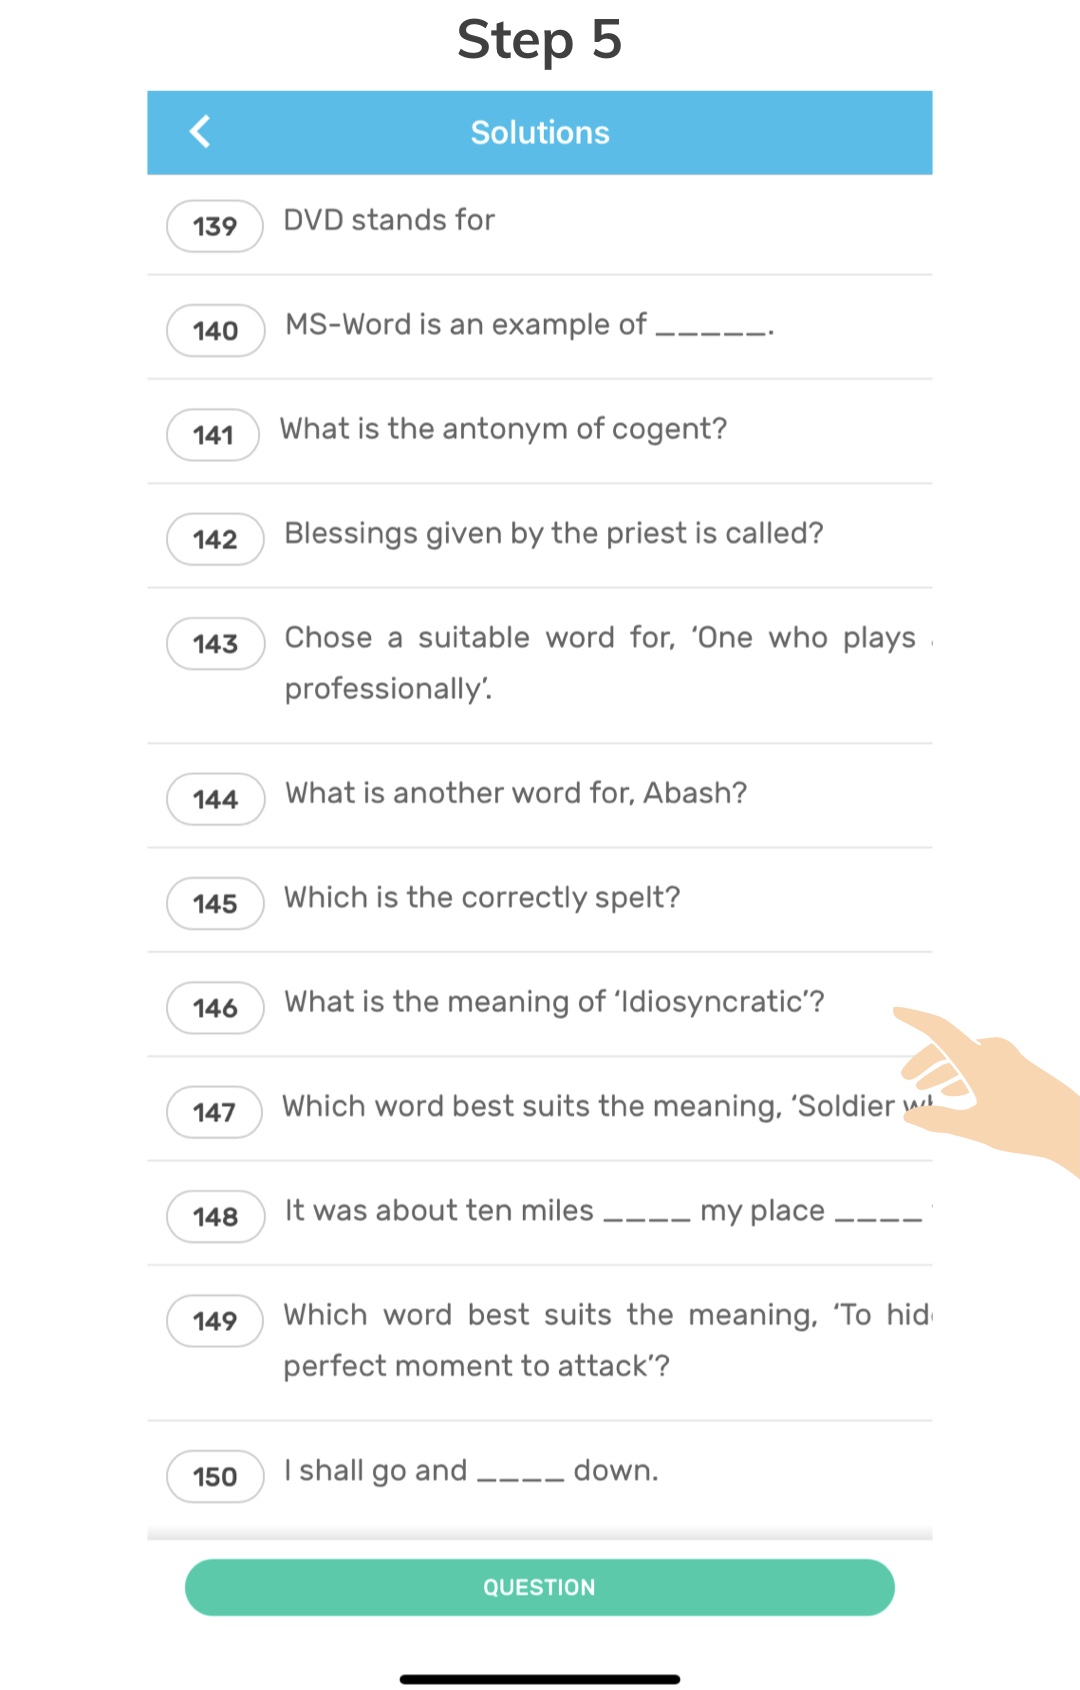Select the number 143 badge
The height and width of the screenshot is (1690, 1080).
215,644
